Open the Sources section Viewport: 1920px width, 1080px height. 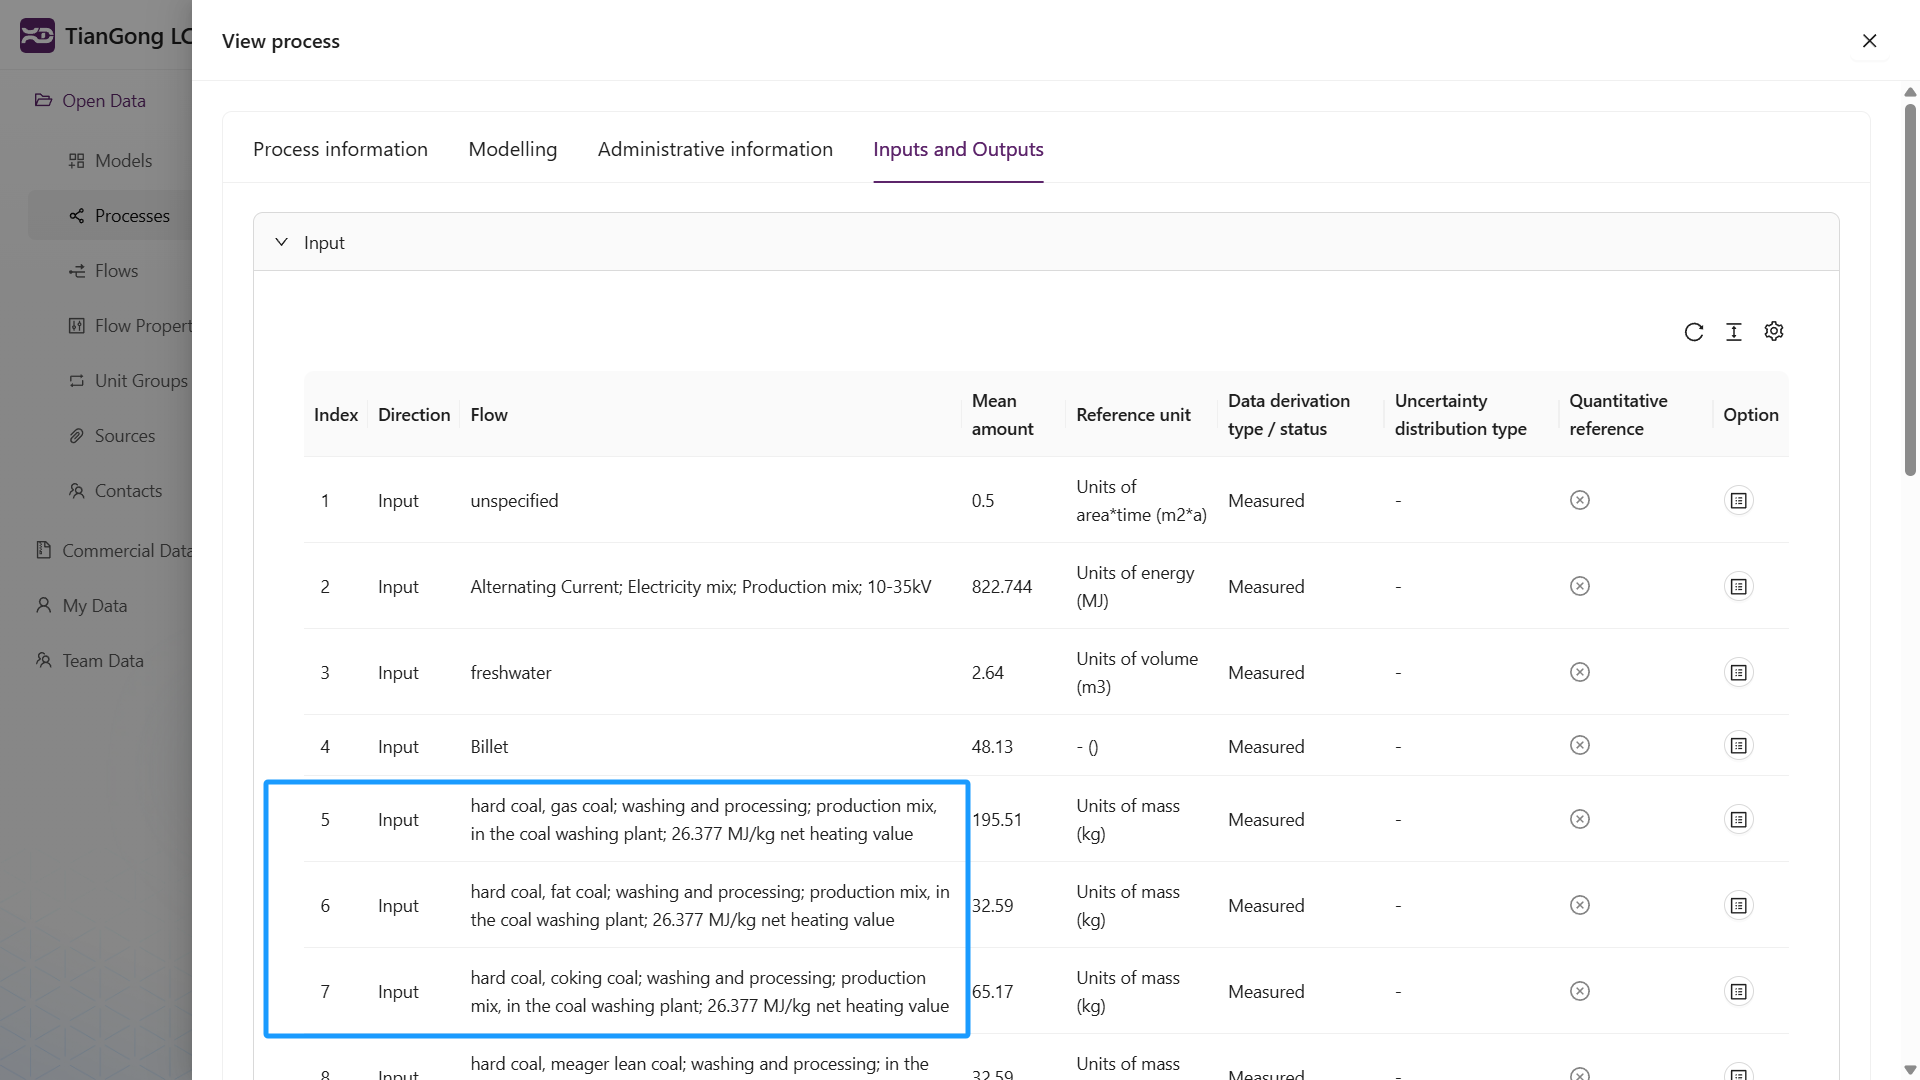pyautogui.click(x=77, y=435)
